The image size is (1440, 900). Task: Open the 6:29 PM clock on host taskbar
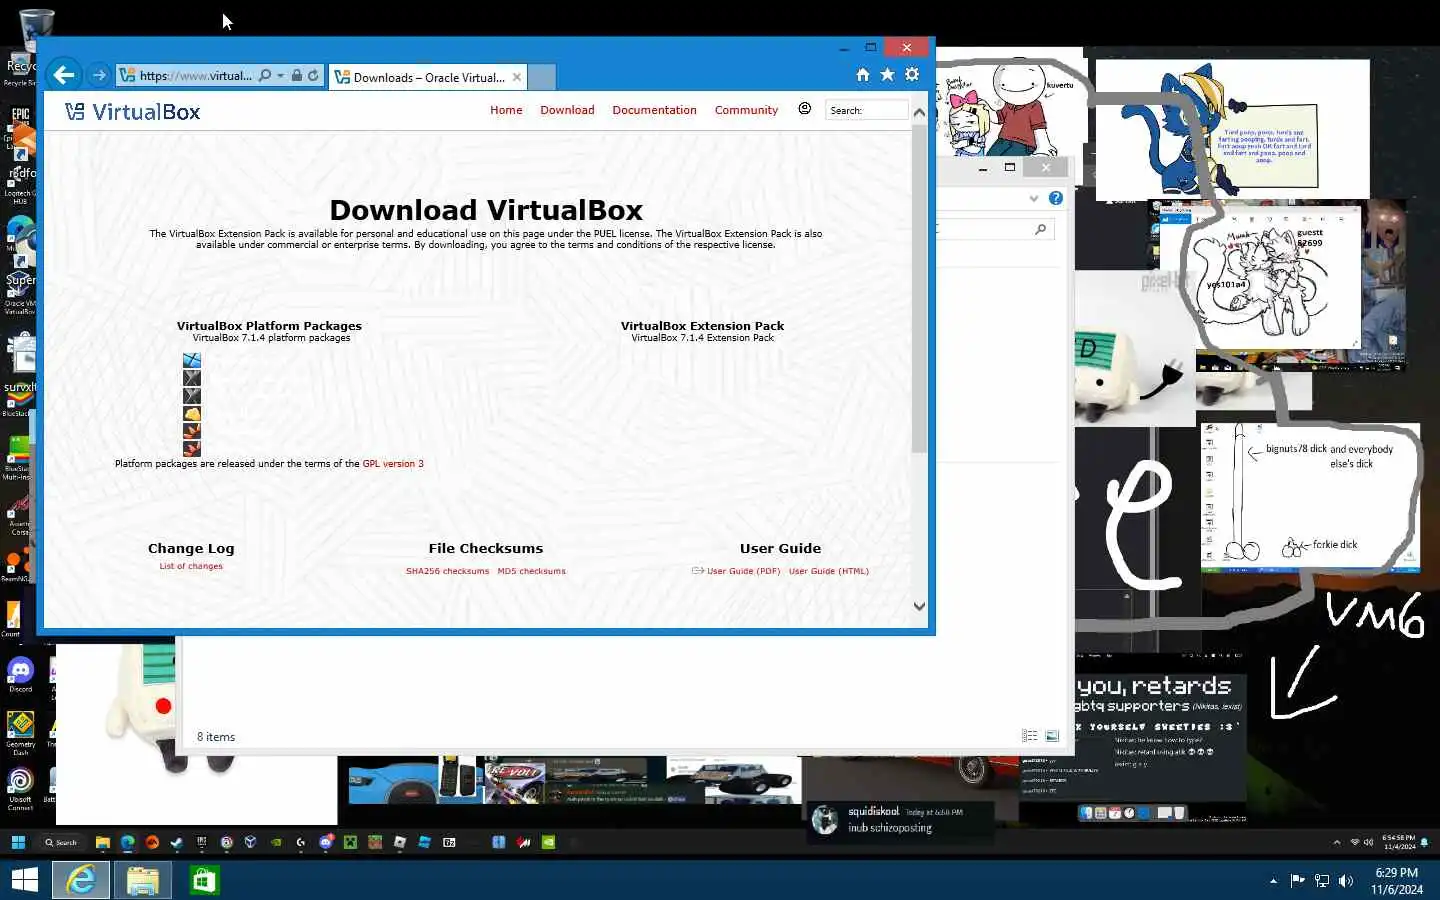(1397, 881)
